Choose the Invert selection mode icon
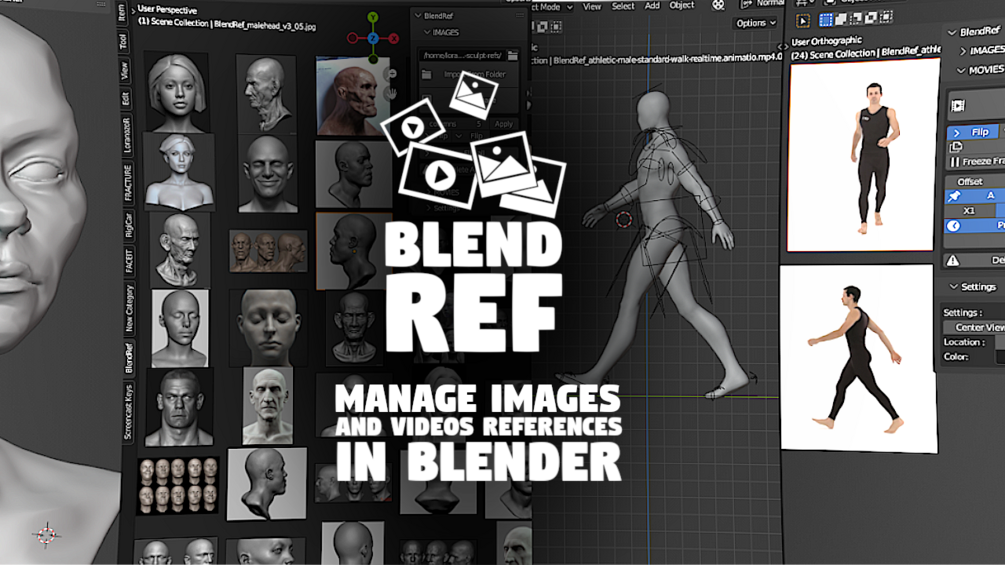This screenshot has height=565, width=1005. pos(871,18)
